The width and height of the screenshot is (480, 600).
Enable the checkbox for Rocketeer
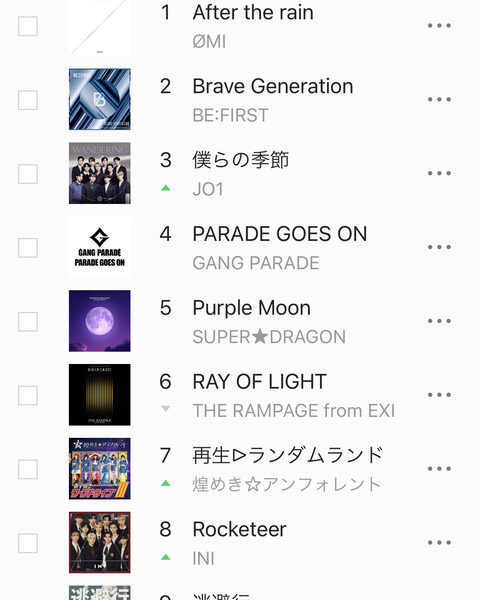pyautogui.click(x=28, y=543)
